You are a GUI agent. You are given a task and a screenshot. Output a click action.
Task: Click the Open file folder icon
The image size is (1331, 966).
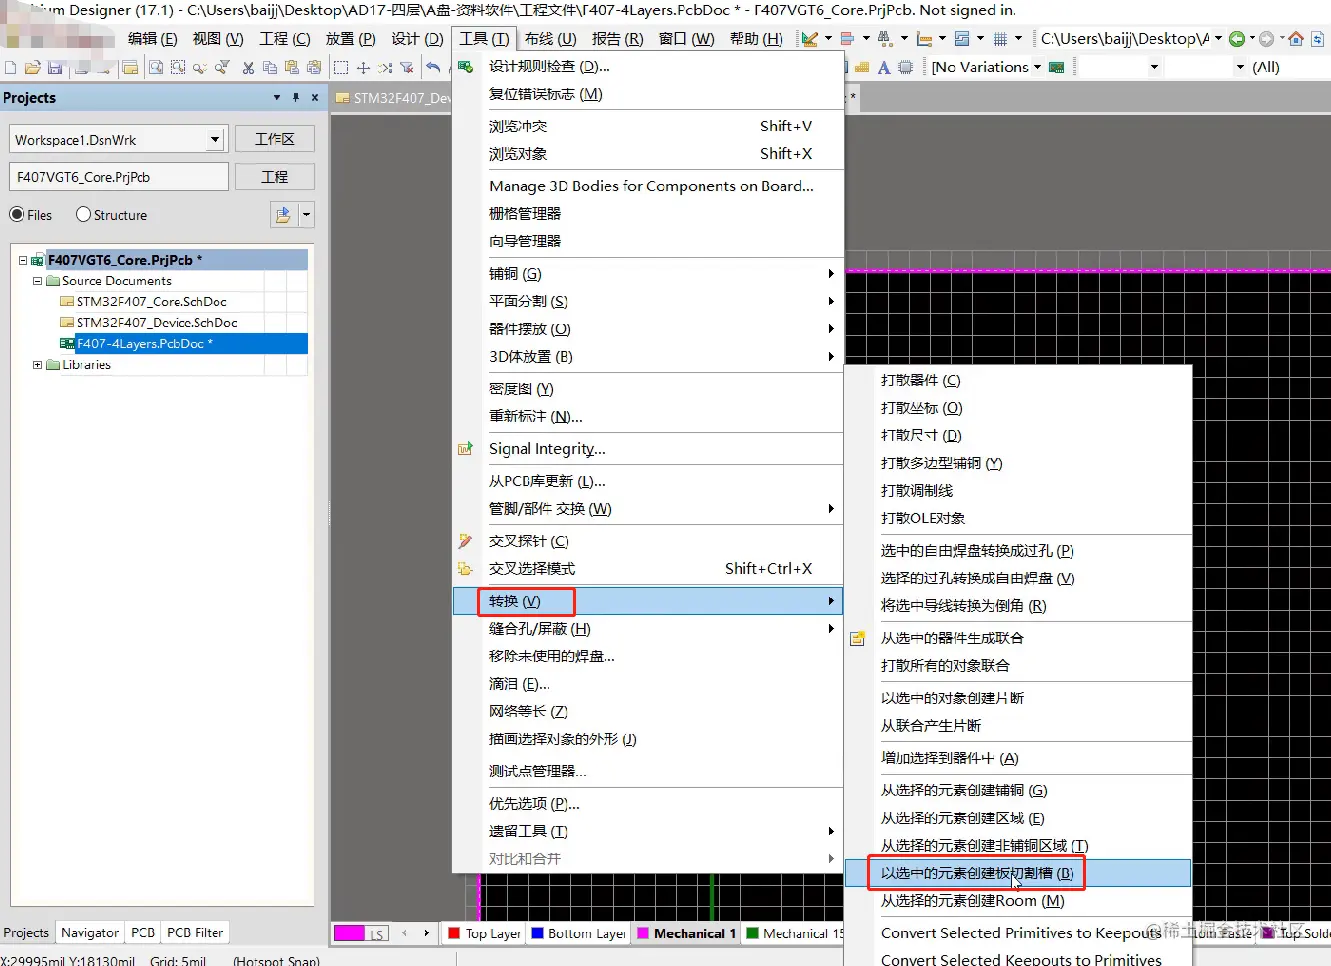(33, 68)
